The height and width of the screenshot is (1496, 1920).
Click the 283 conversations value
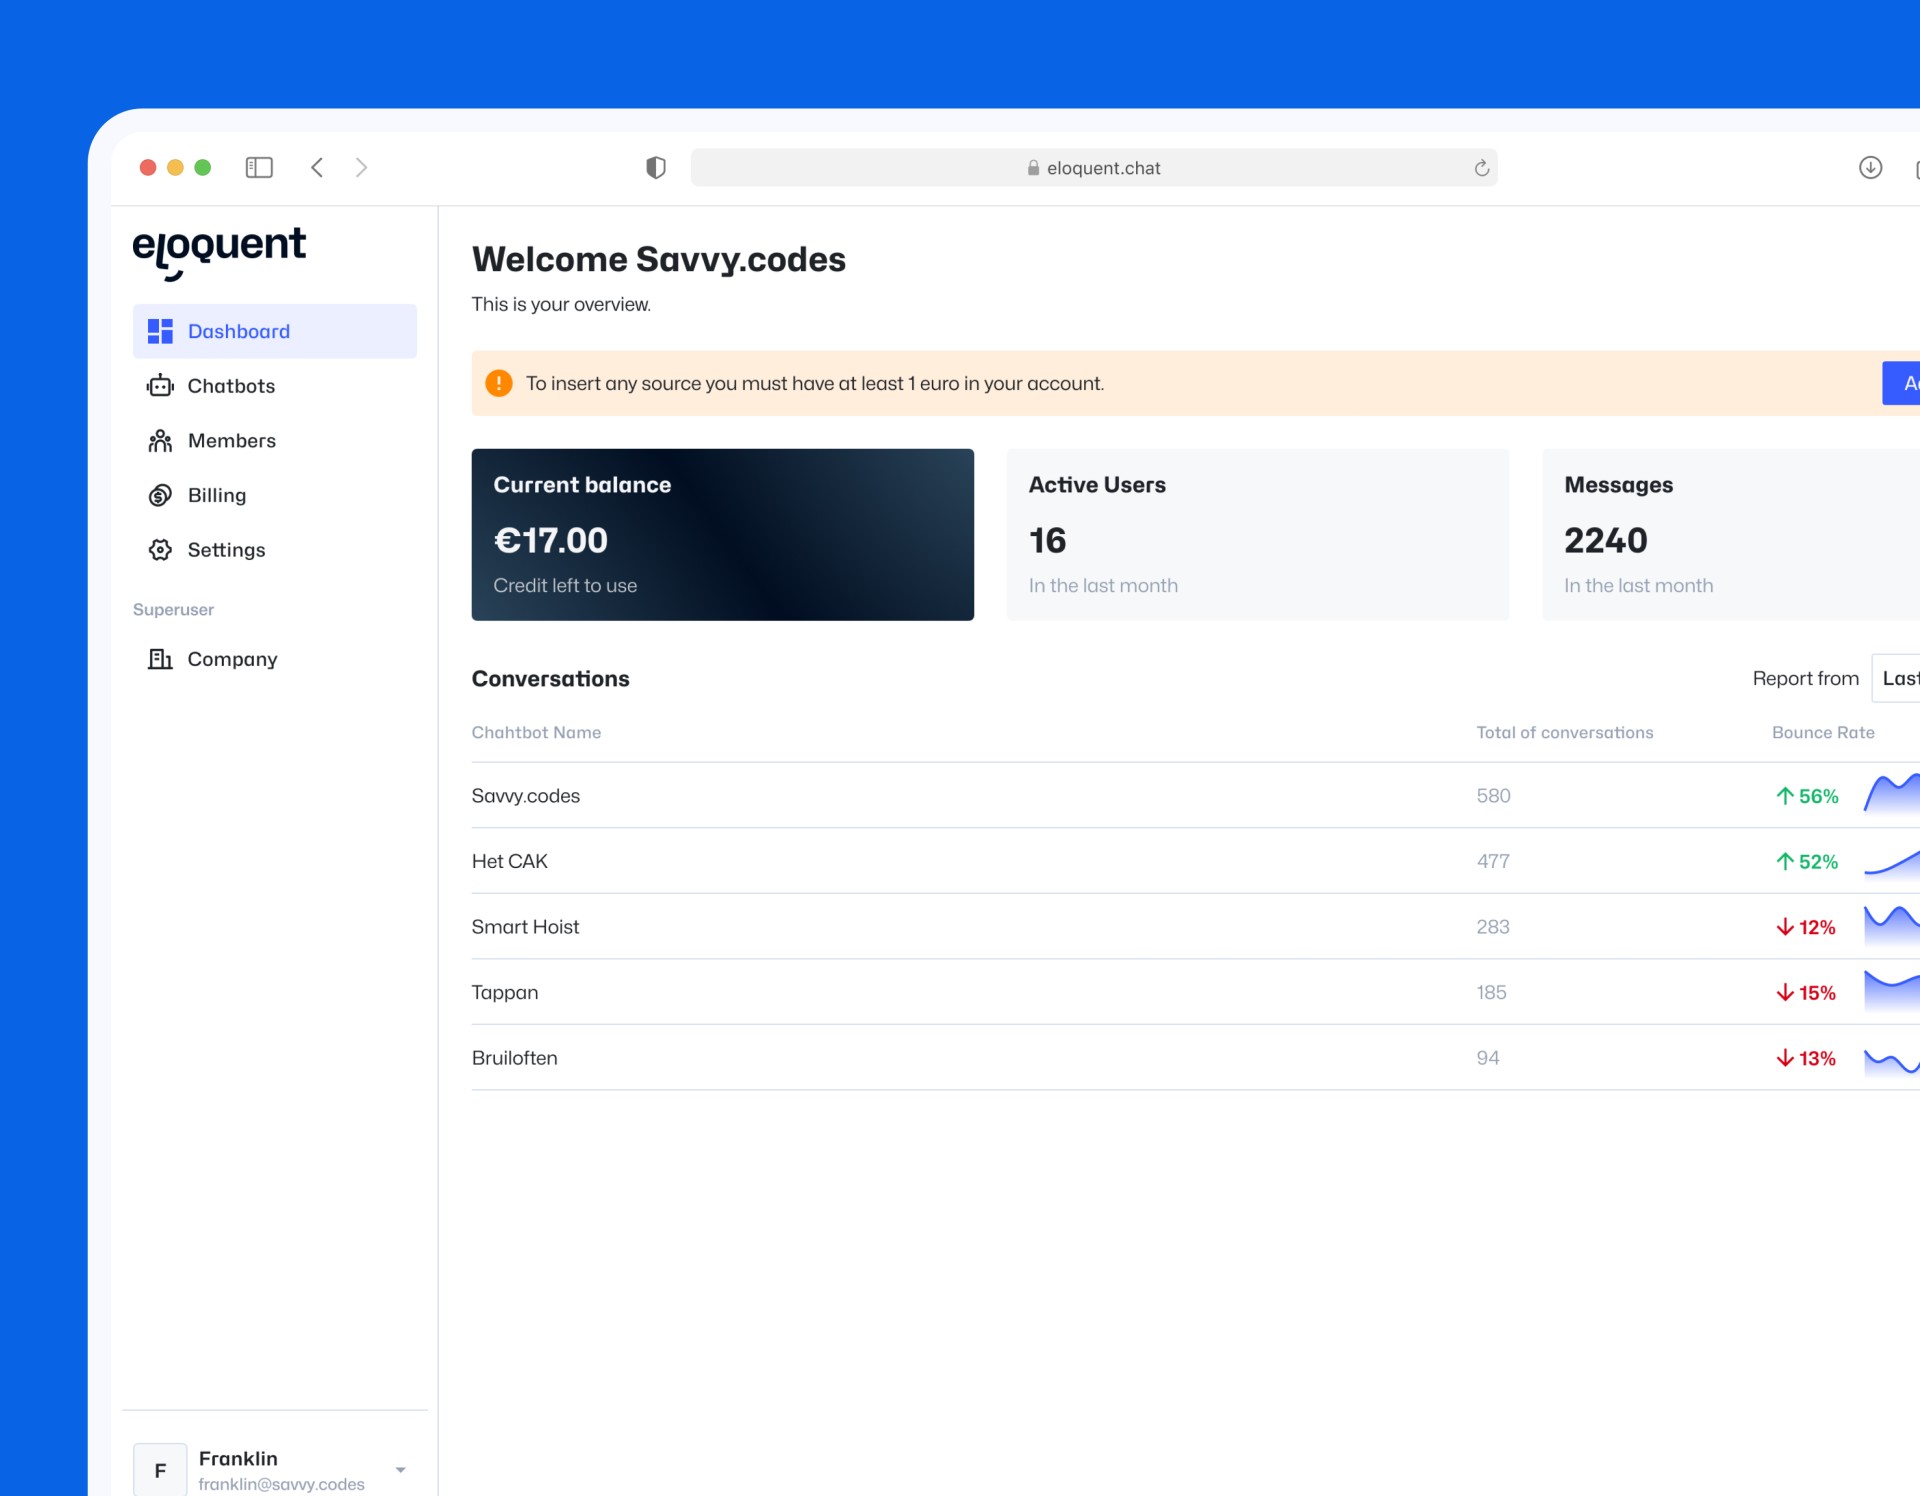pos(1493,927)
